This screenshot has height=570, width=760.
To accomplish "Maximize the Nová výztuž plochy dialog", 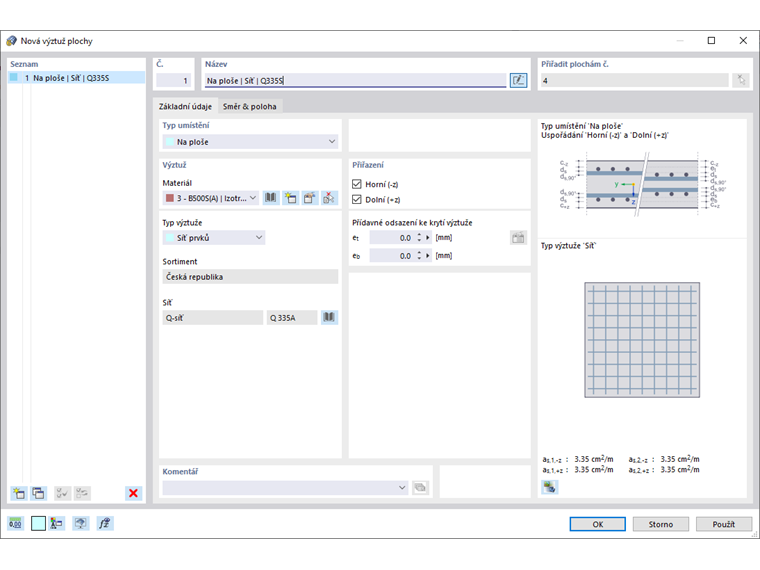I will (711, 41).
